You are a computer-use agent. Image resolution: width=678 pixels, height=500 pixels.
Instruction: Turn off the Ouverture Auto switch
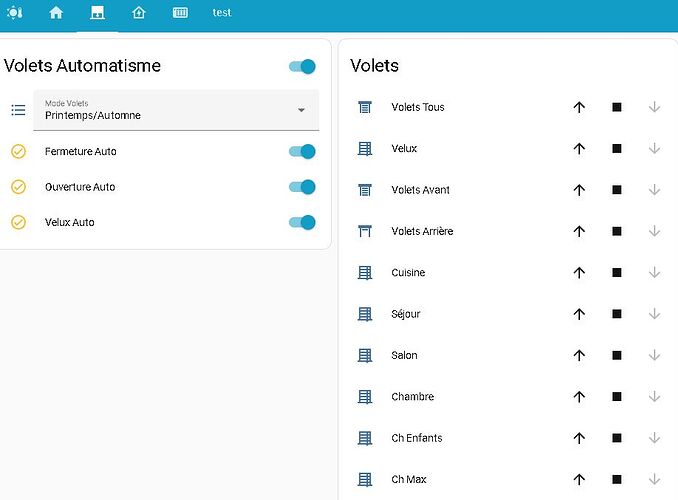pos(302,187)
